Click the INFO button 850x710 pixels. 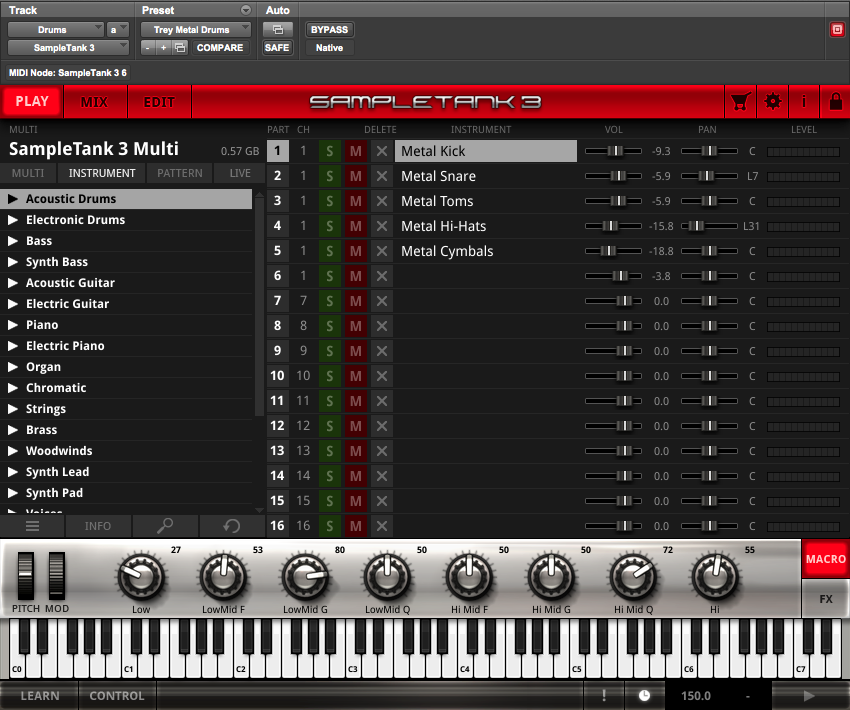[98, 526]
